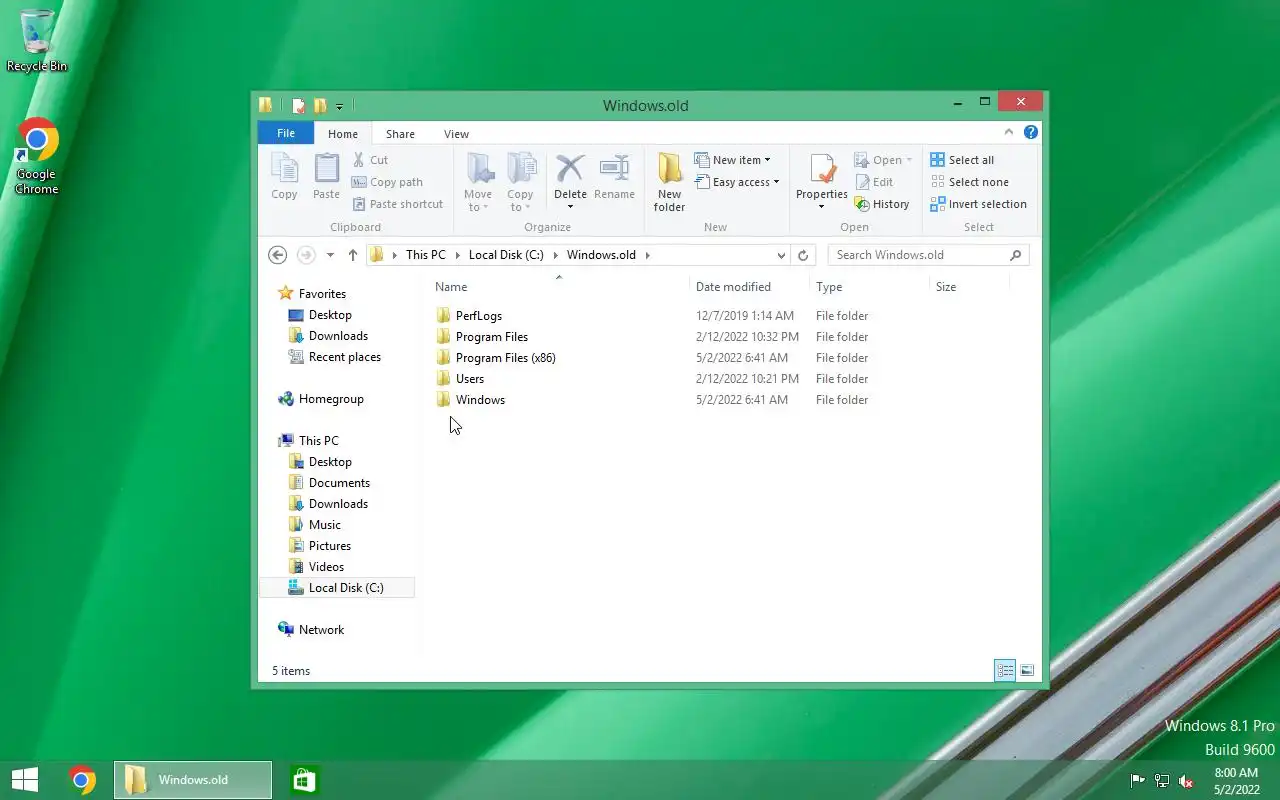Image resolution: width=1280 pixels, height=800 pixels.
Task: Click the red X Delete icon
Action: pos(570,168)
